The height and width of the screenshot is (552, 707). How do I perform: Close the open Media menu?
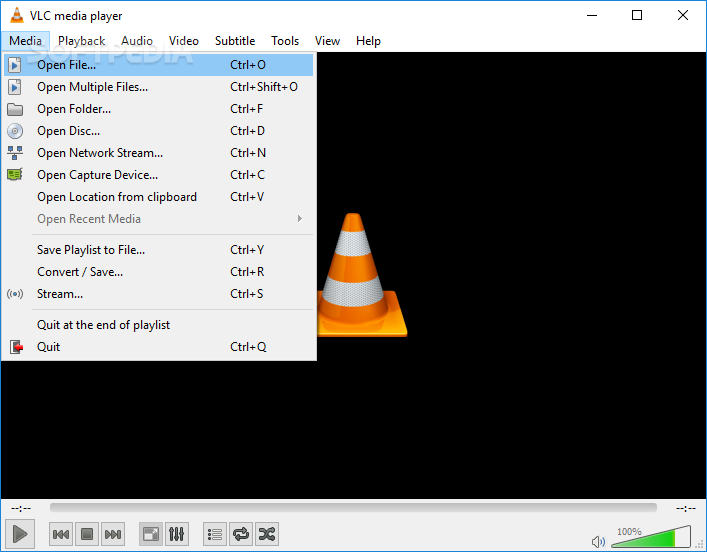25,41
